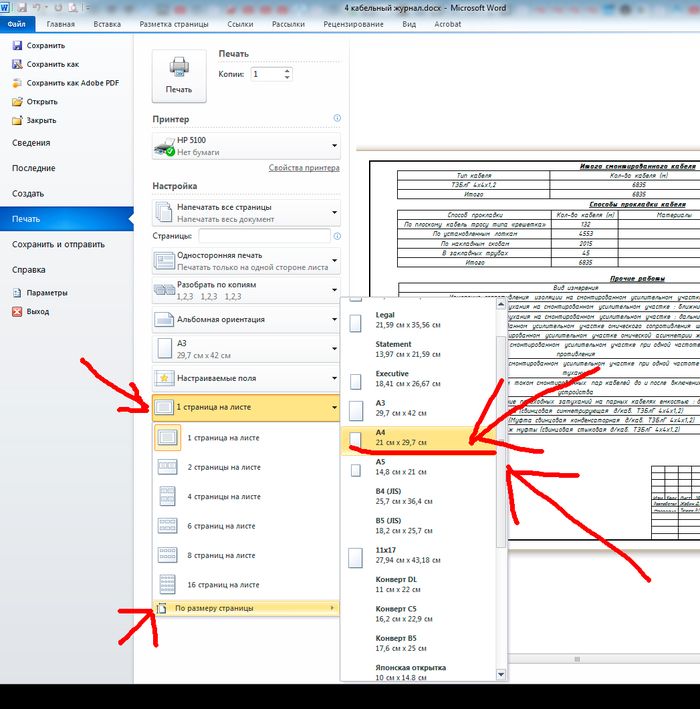Click the Open folder icon
700x709 pixels.
coord(17,101)
